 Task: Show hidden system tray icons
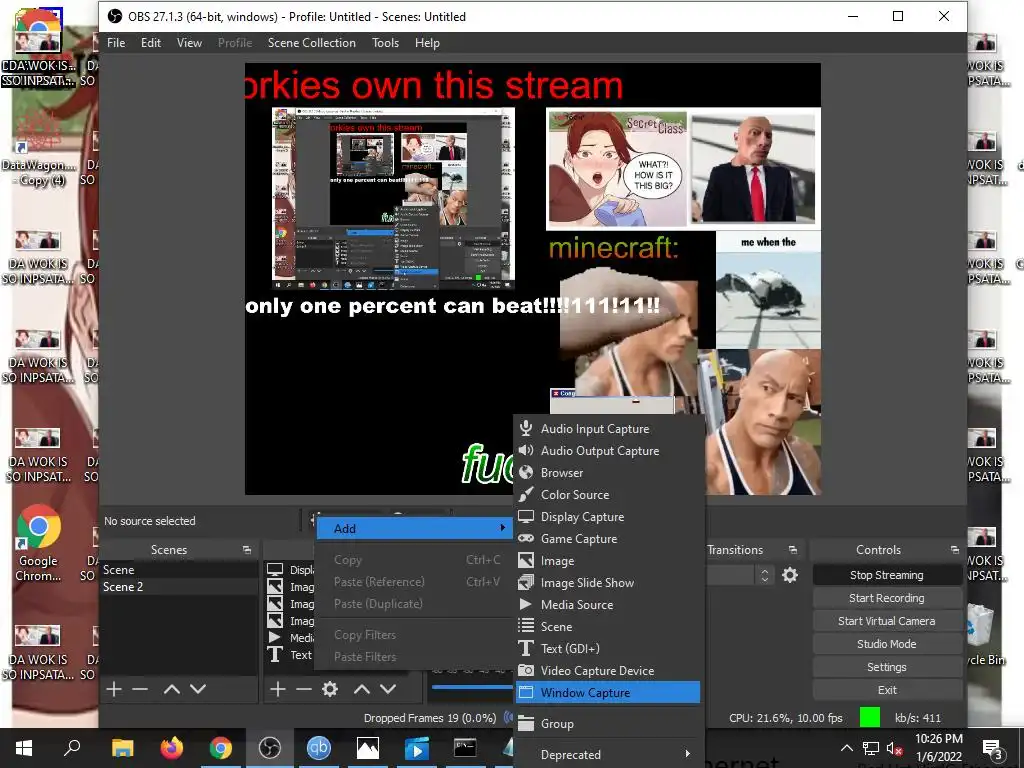tap(846, 748)
